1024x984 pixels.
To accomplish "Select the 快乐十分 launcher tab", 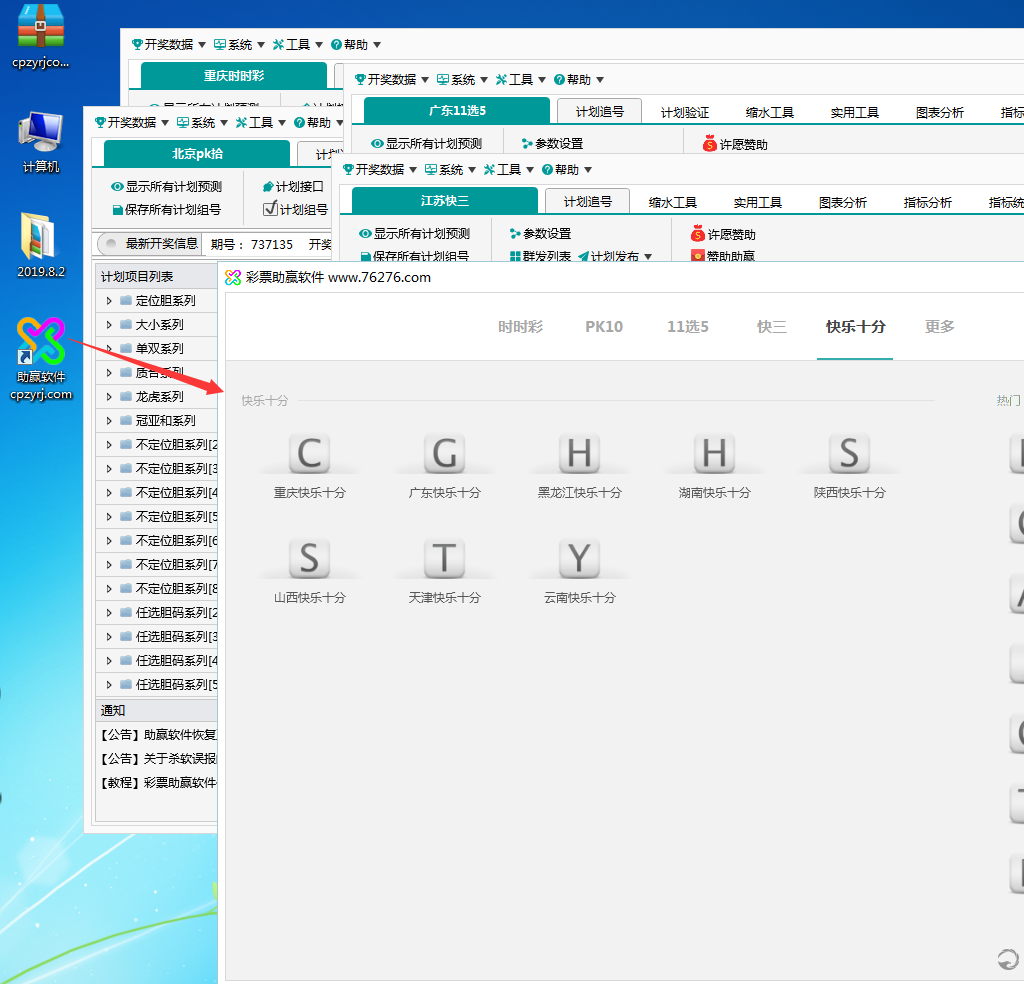I will tap(856, 326).
